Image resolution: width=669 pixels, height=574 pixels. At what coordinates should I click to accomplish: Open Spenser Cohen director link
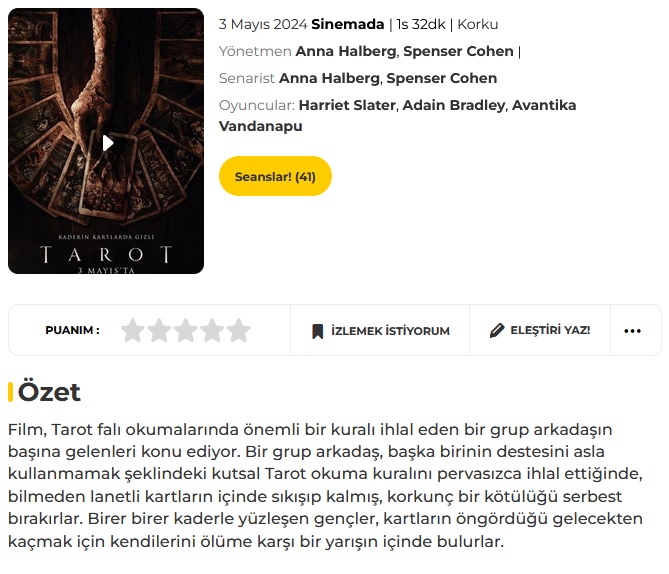point(458,51)
